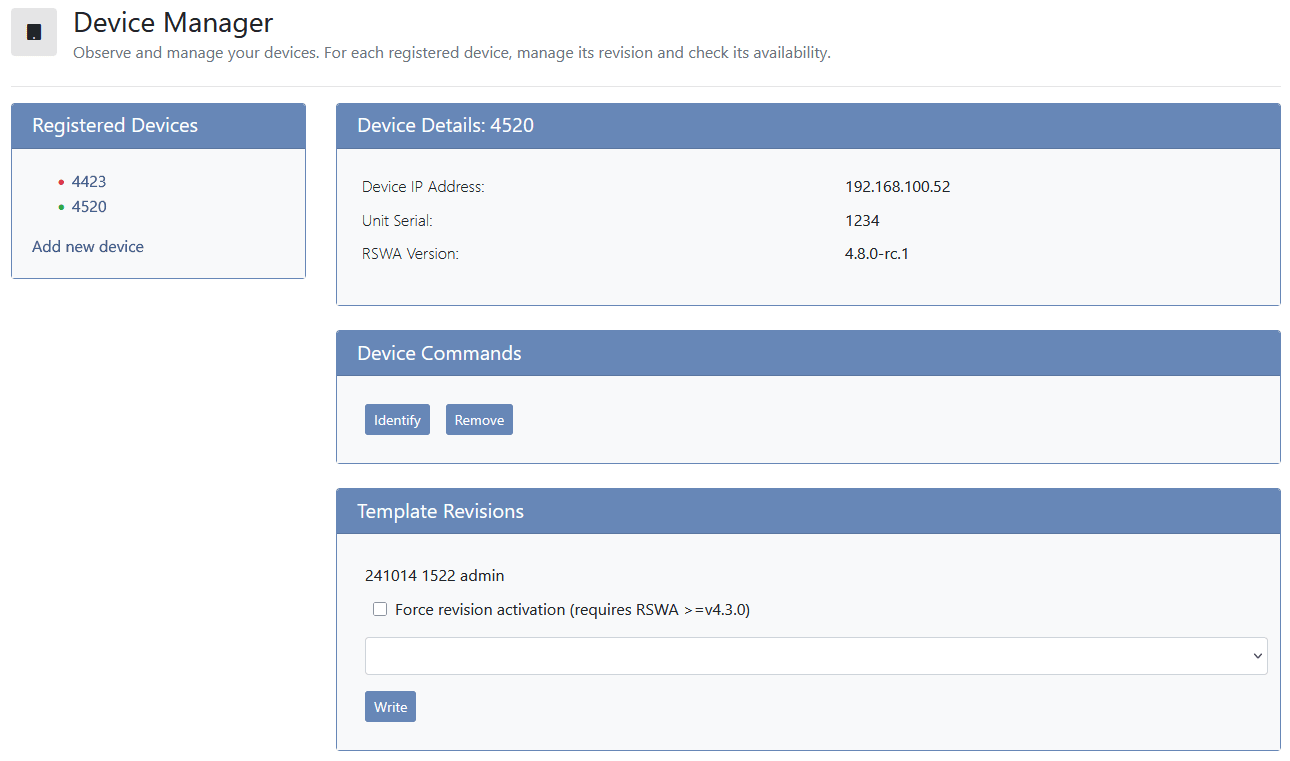Click the chevron arrow of the revision select
The width and height of the screenshot is (1290, 761).
1257,656
